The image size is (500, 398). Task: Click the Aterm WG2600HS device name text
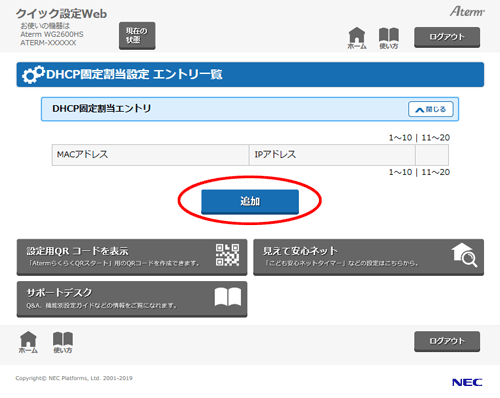(x=52, y=34)
